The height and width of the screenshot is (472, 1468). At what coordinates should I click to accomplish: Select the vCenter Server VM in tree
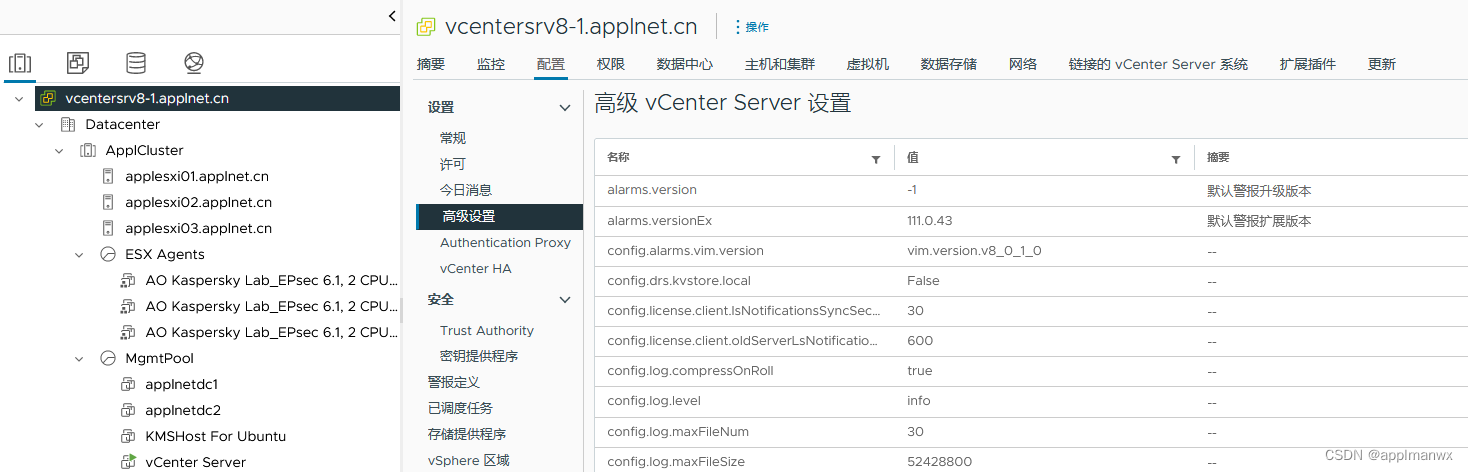point(195,462)
